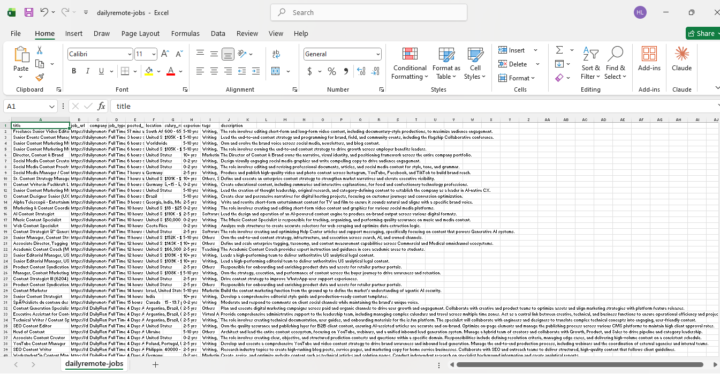Open the General number format dropdown
The image size is (720, 374).
[377, 54]
